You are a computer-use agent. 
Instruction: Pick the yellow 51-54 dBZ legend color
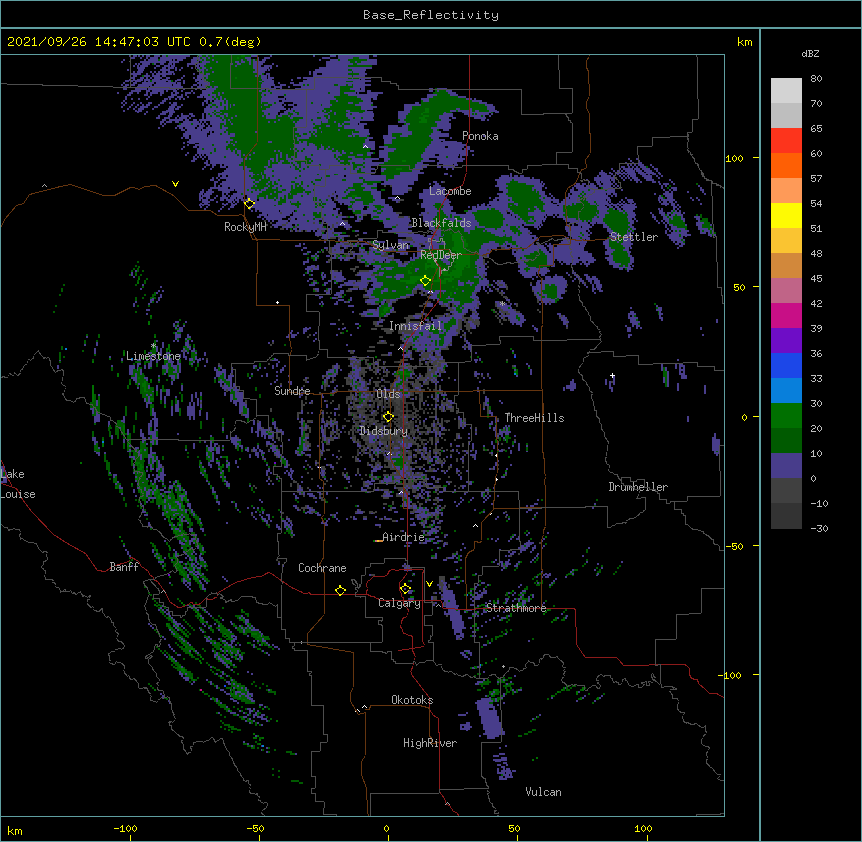click(786, 215)
